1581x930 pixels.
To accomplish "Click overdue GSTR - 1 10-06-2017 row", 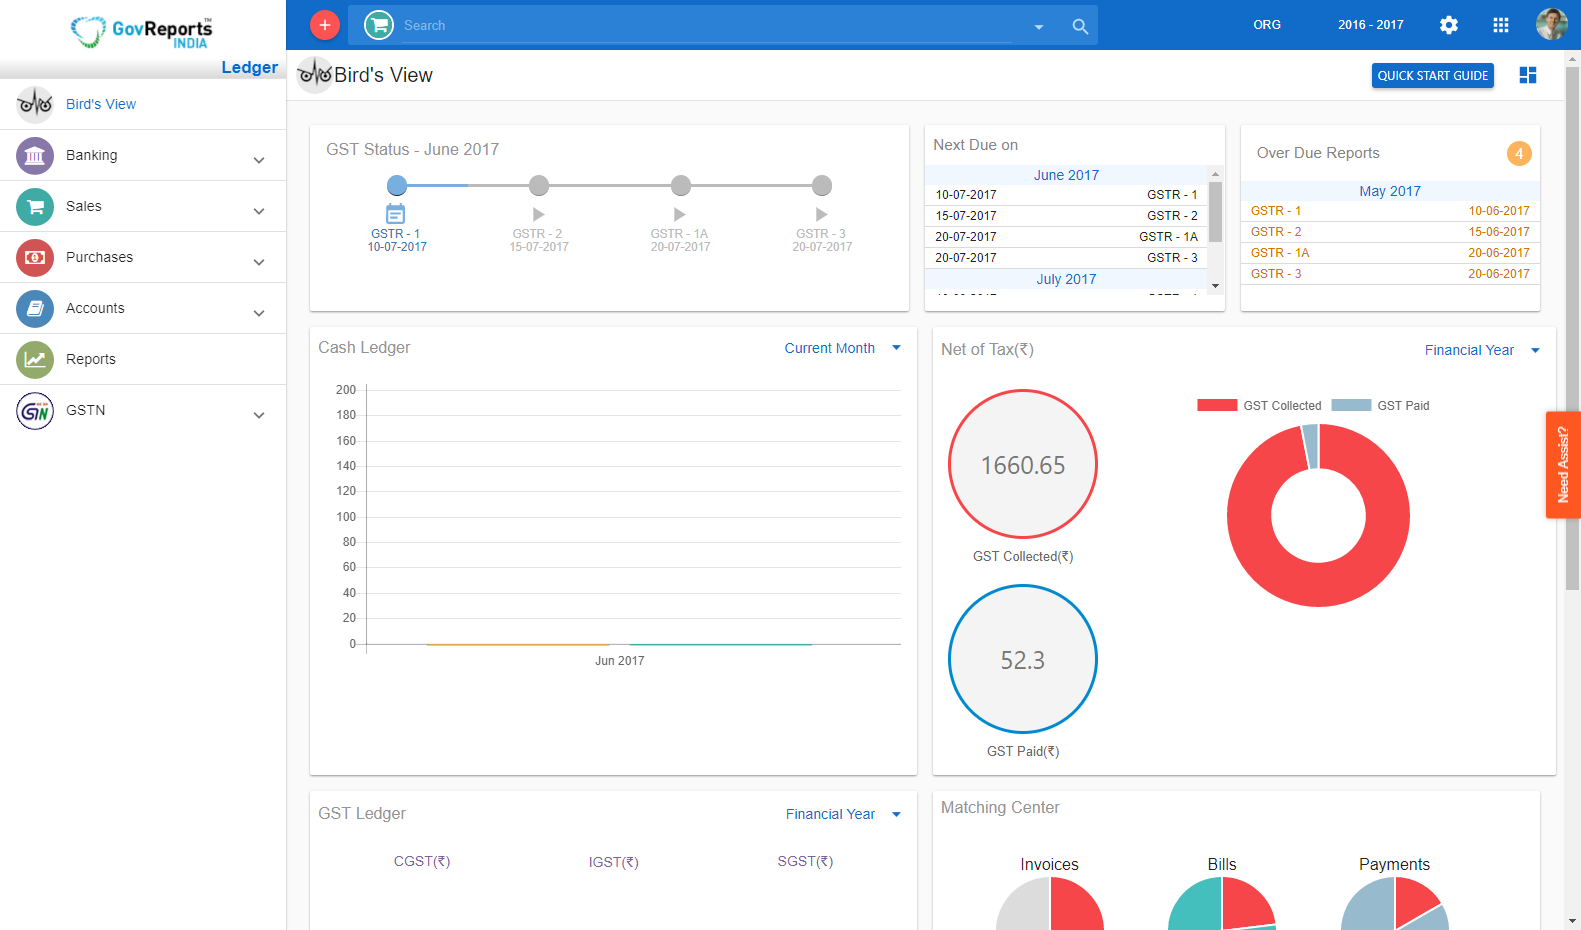I will [x=1390, y=211].
